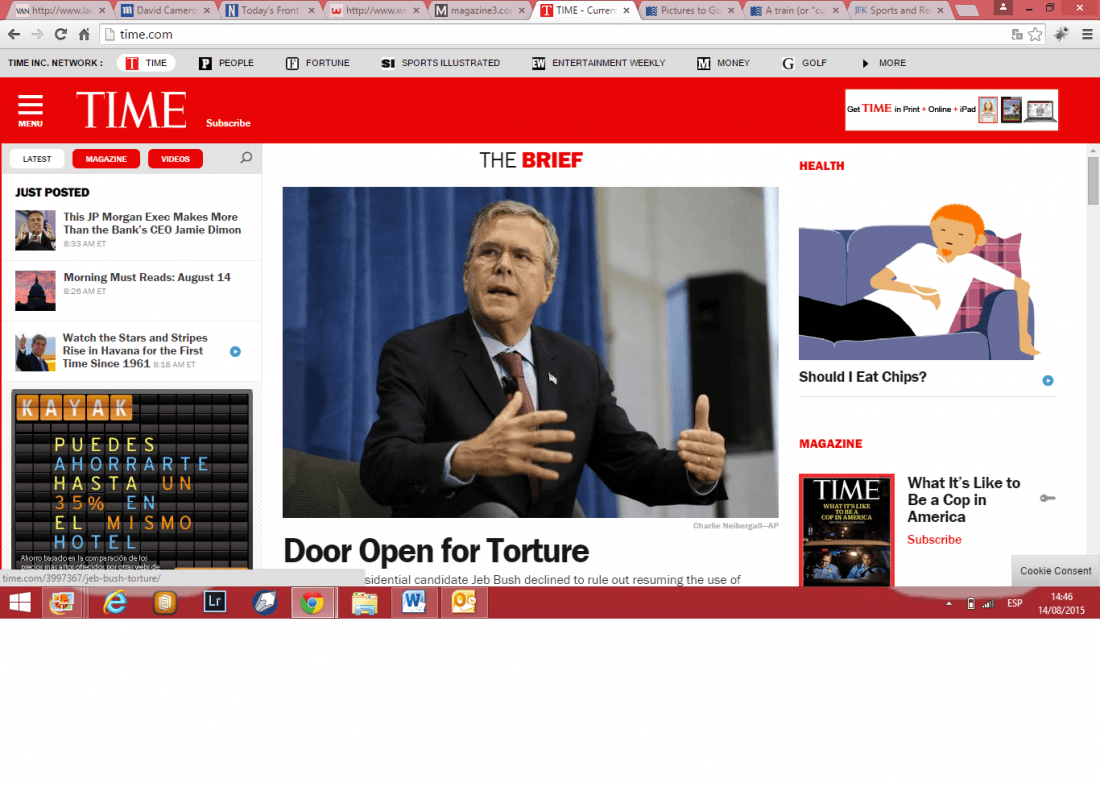Open Watch the Stars and Stripes article
This screenshot has width=1100, height=787.
tap(135, 350)
